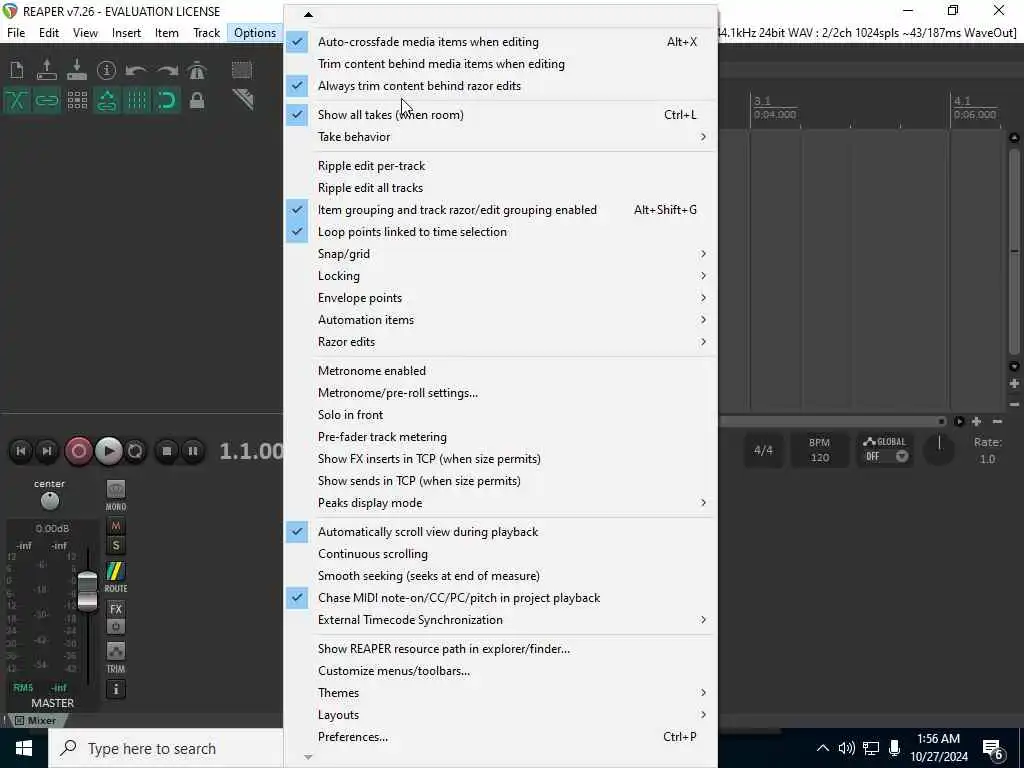1024x768 pixels.
Task: Expand the Take behavior submenu
Action: 500,137
